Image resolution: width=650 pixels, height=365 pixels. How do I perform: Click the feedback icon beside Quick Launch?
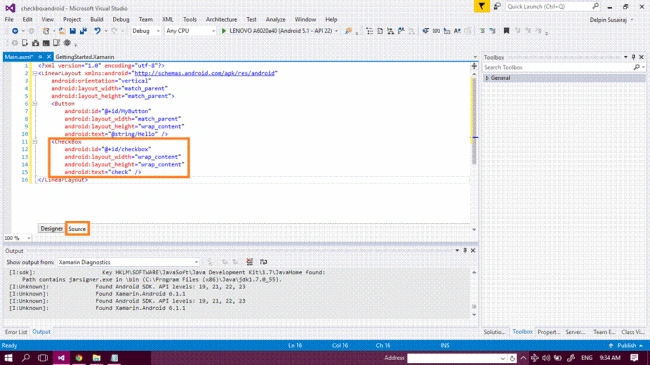(x=497, y=7)
